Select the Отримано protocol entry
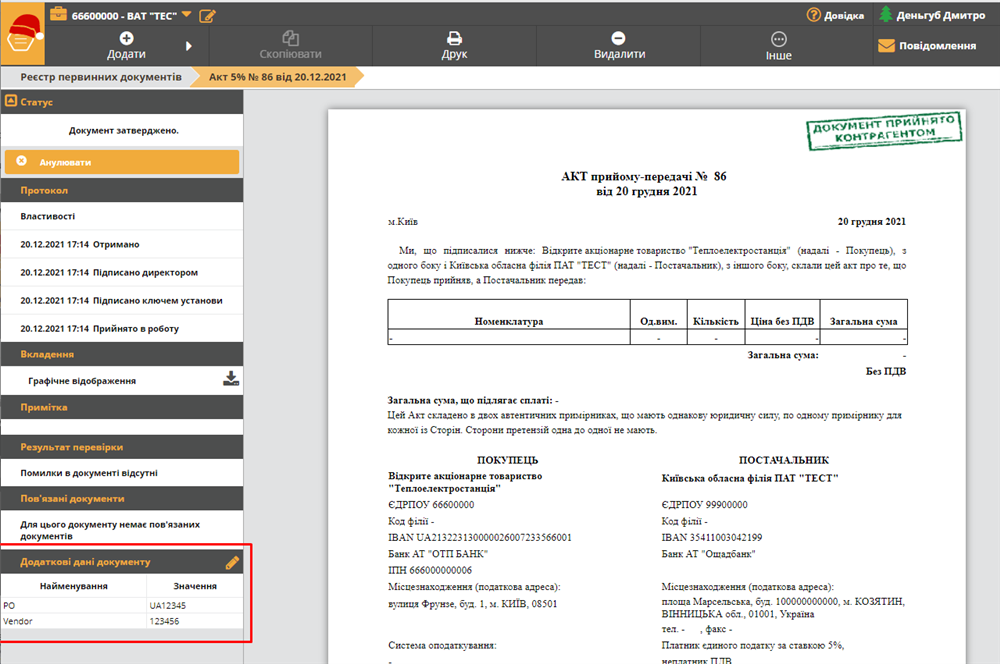1000x664 pixels. (x=122, y=244)
